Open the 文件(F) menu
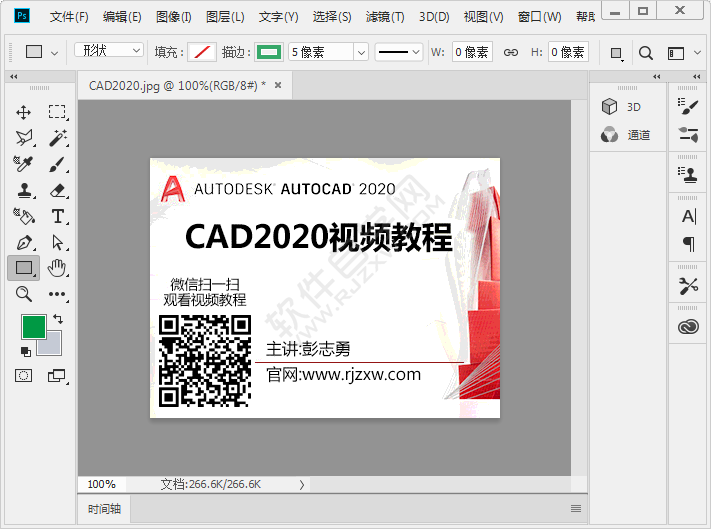This screenshot has width=711, height=529. (69, 17)
